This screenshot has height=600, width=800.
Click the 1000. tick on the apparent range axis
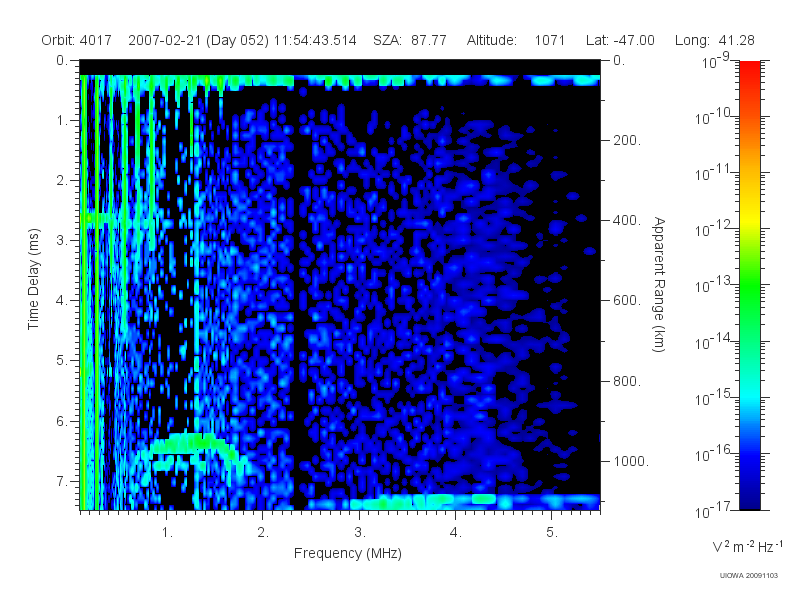[631, 461]
